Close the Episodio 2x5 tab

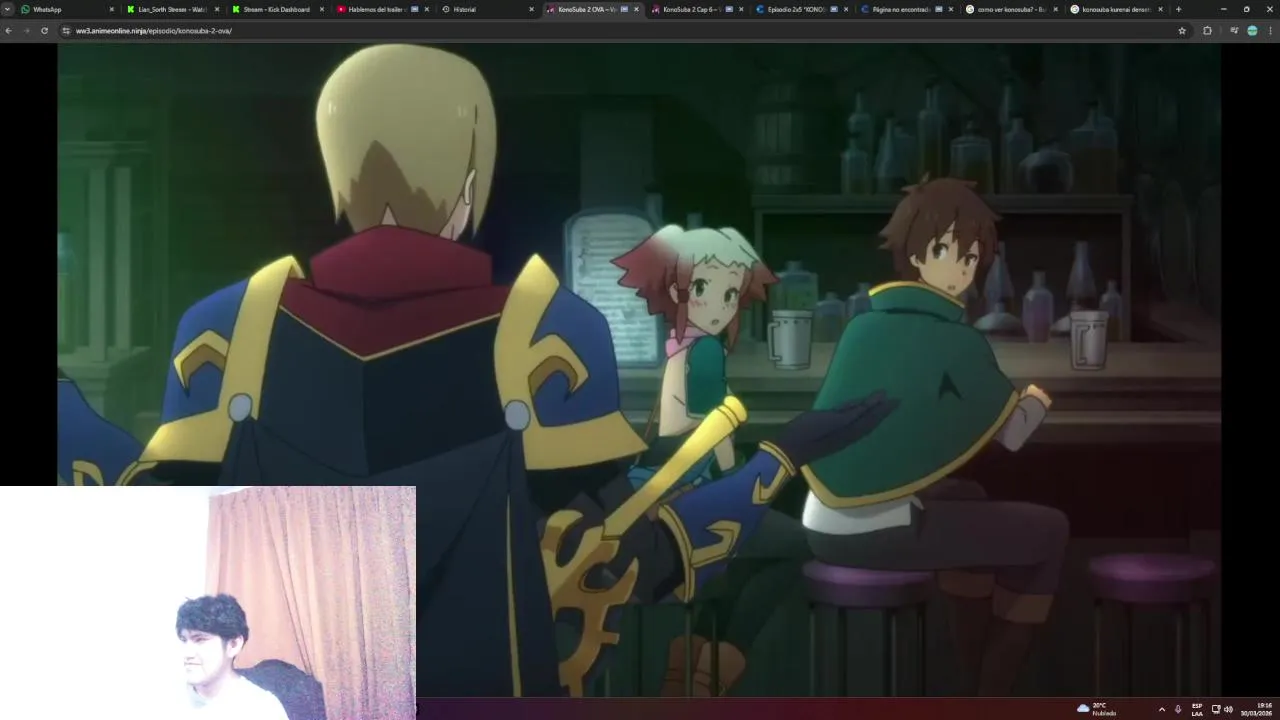coord(846,9)
